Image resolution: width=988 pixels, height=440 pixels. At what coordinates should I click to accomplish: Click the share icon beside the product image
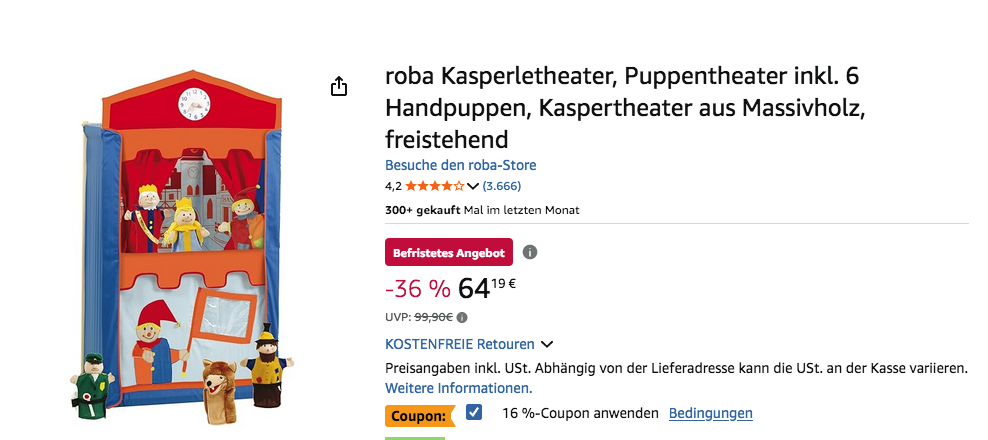point(339,87)
